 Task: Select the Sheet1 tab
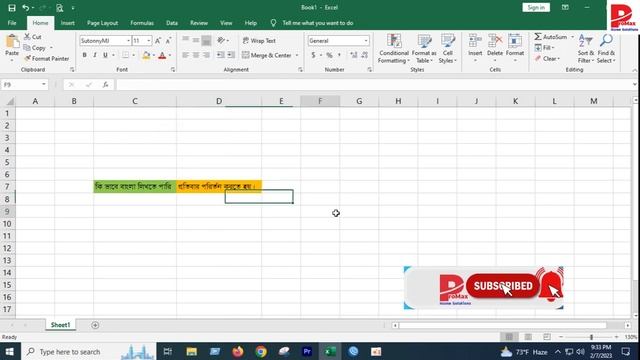point(60,325)
